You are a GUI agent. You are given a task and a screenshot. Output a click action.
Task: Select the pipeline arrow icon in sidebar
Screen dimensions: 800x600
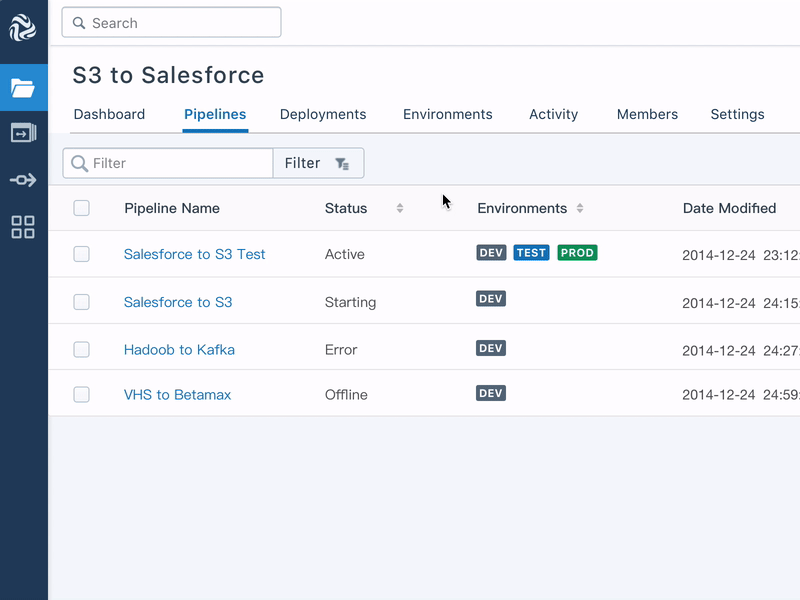coord(23,180)
